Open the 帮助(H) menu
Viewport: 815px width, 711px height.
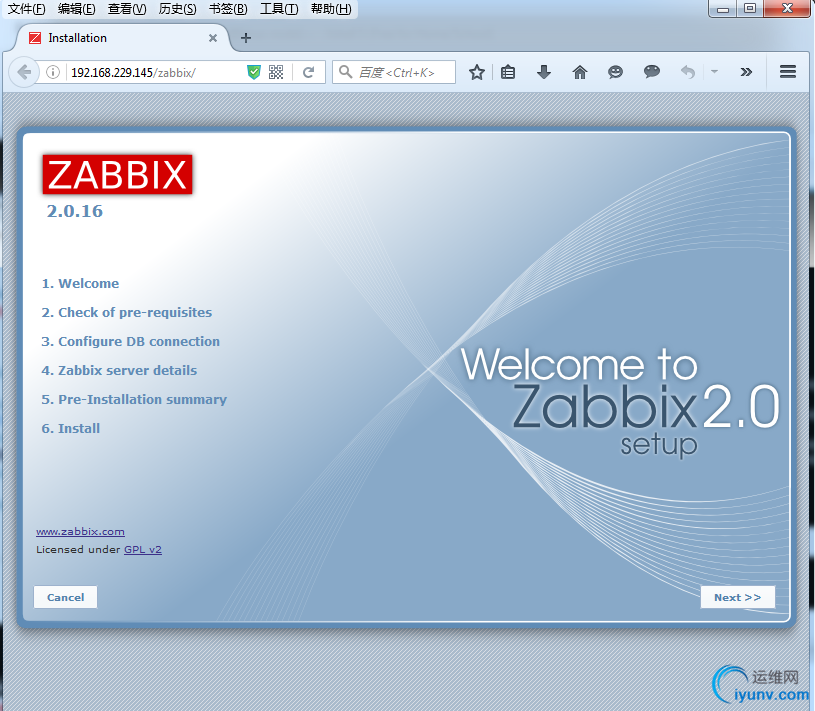click(x=331, y=9)
